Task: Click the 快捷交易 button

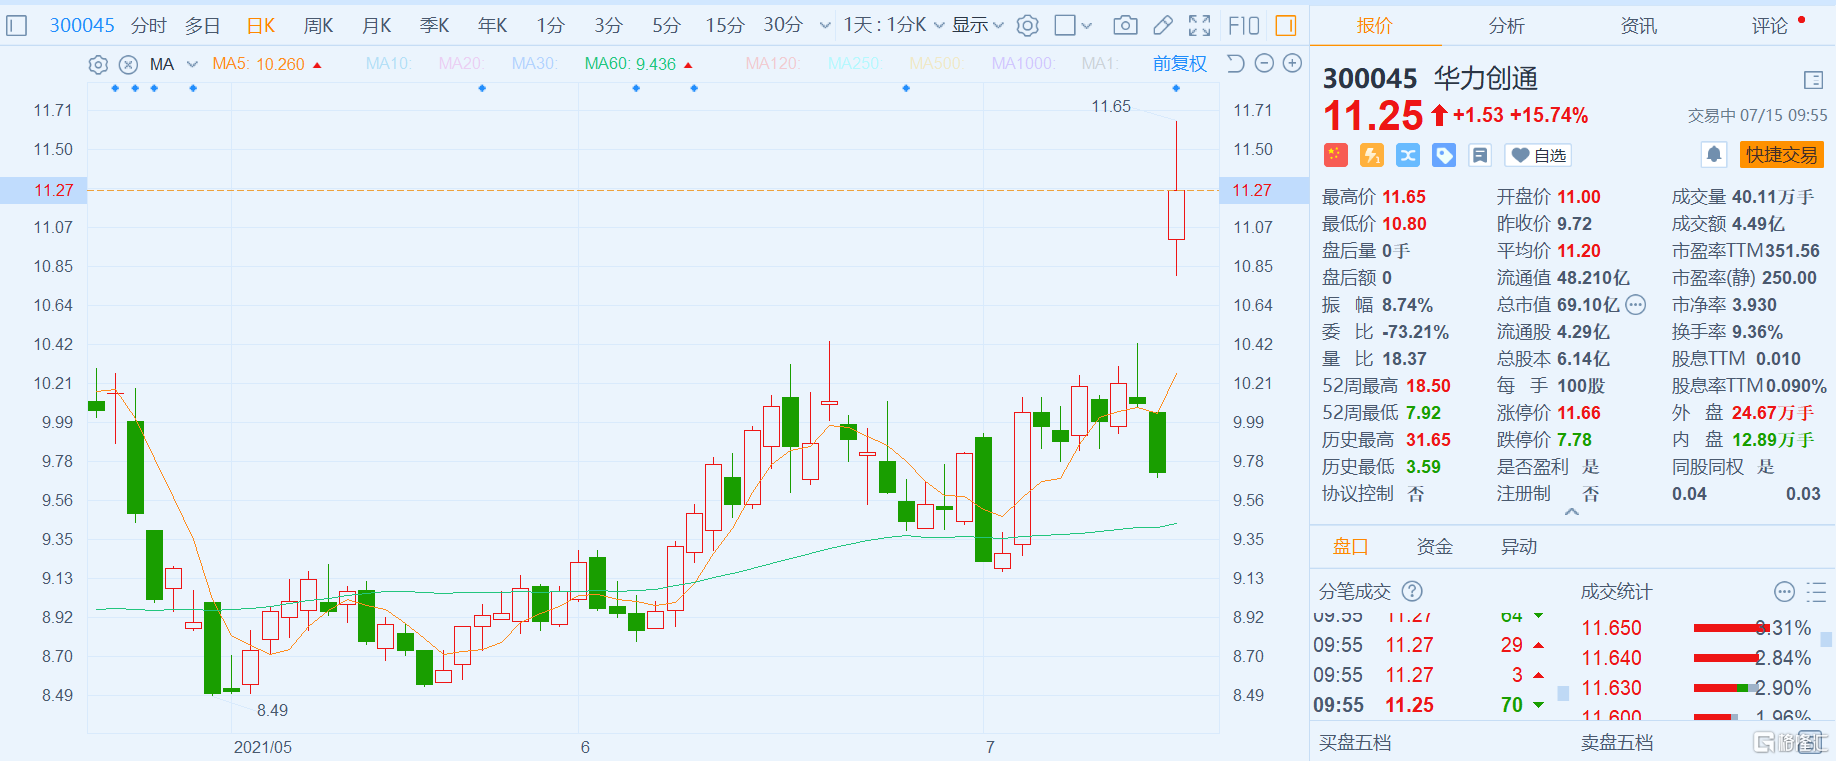Action: 1782,155
